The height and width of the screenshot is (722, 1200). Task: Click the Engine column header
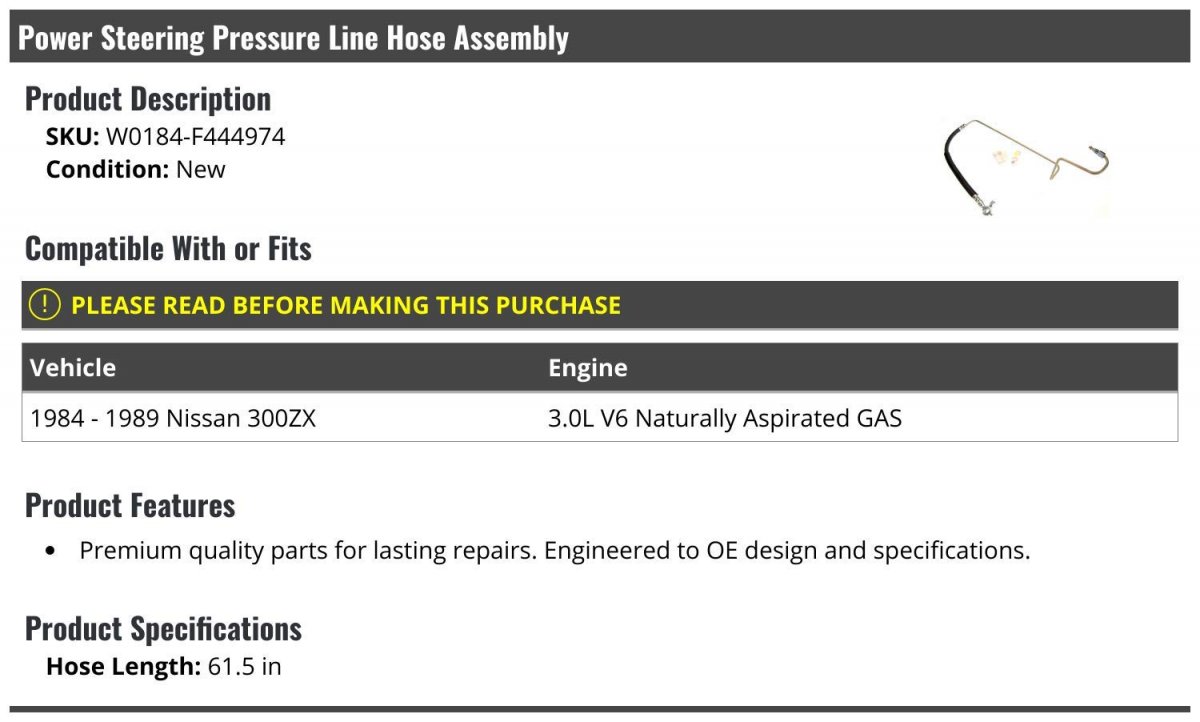click(x=588, y=367)
